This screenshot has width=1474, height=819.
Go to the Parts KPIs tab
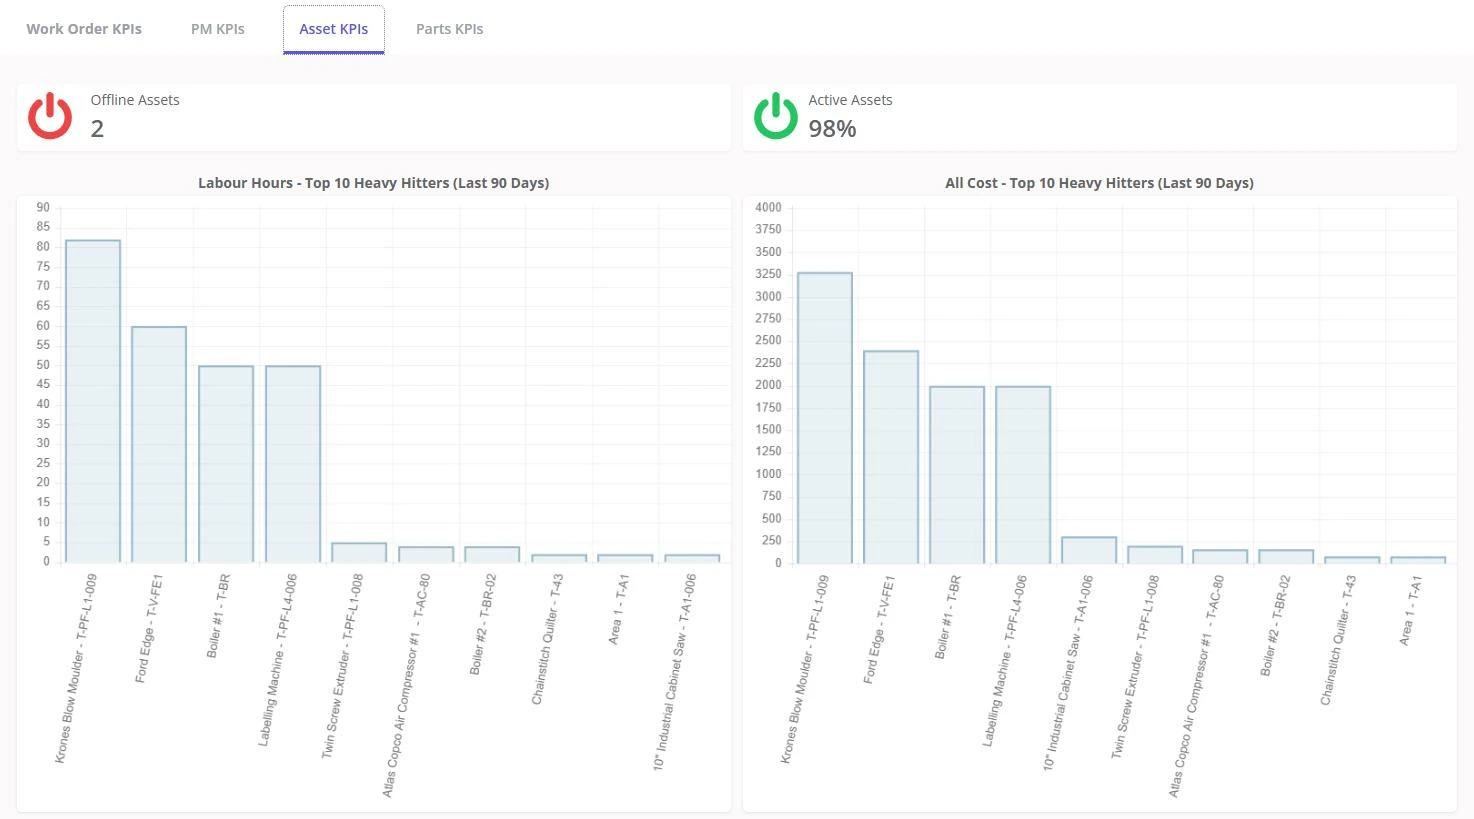coord(450,29)
